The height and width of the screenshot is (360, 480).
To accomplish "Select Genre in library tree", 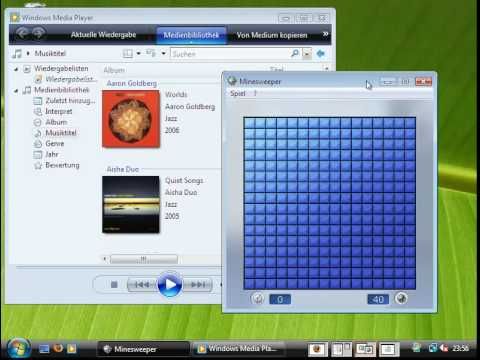I will point(55,144).
